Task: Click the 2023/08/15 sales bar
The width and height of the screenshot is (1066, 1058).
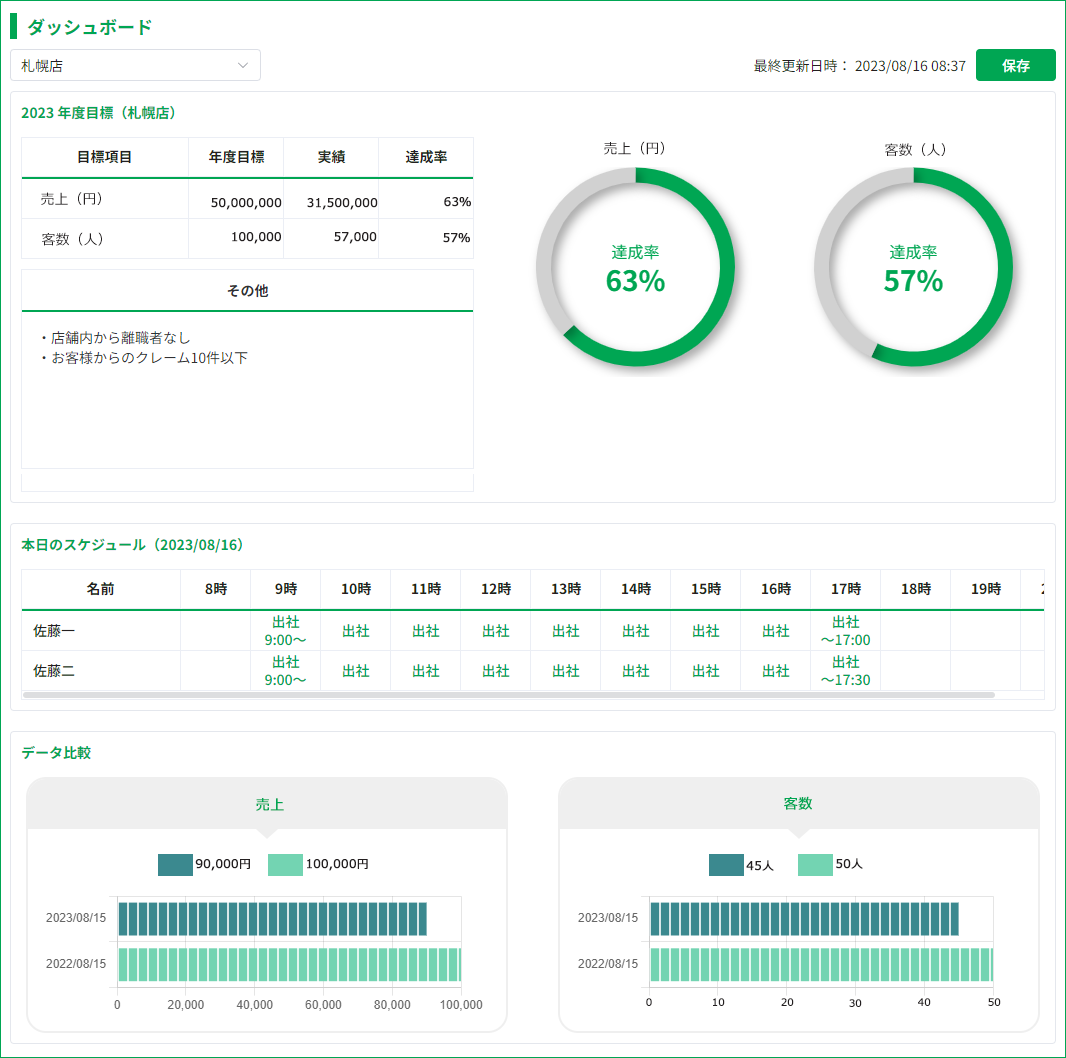Action: [272, 918]
